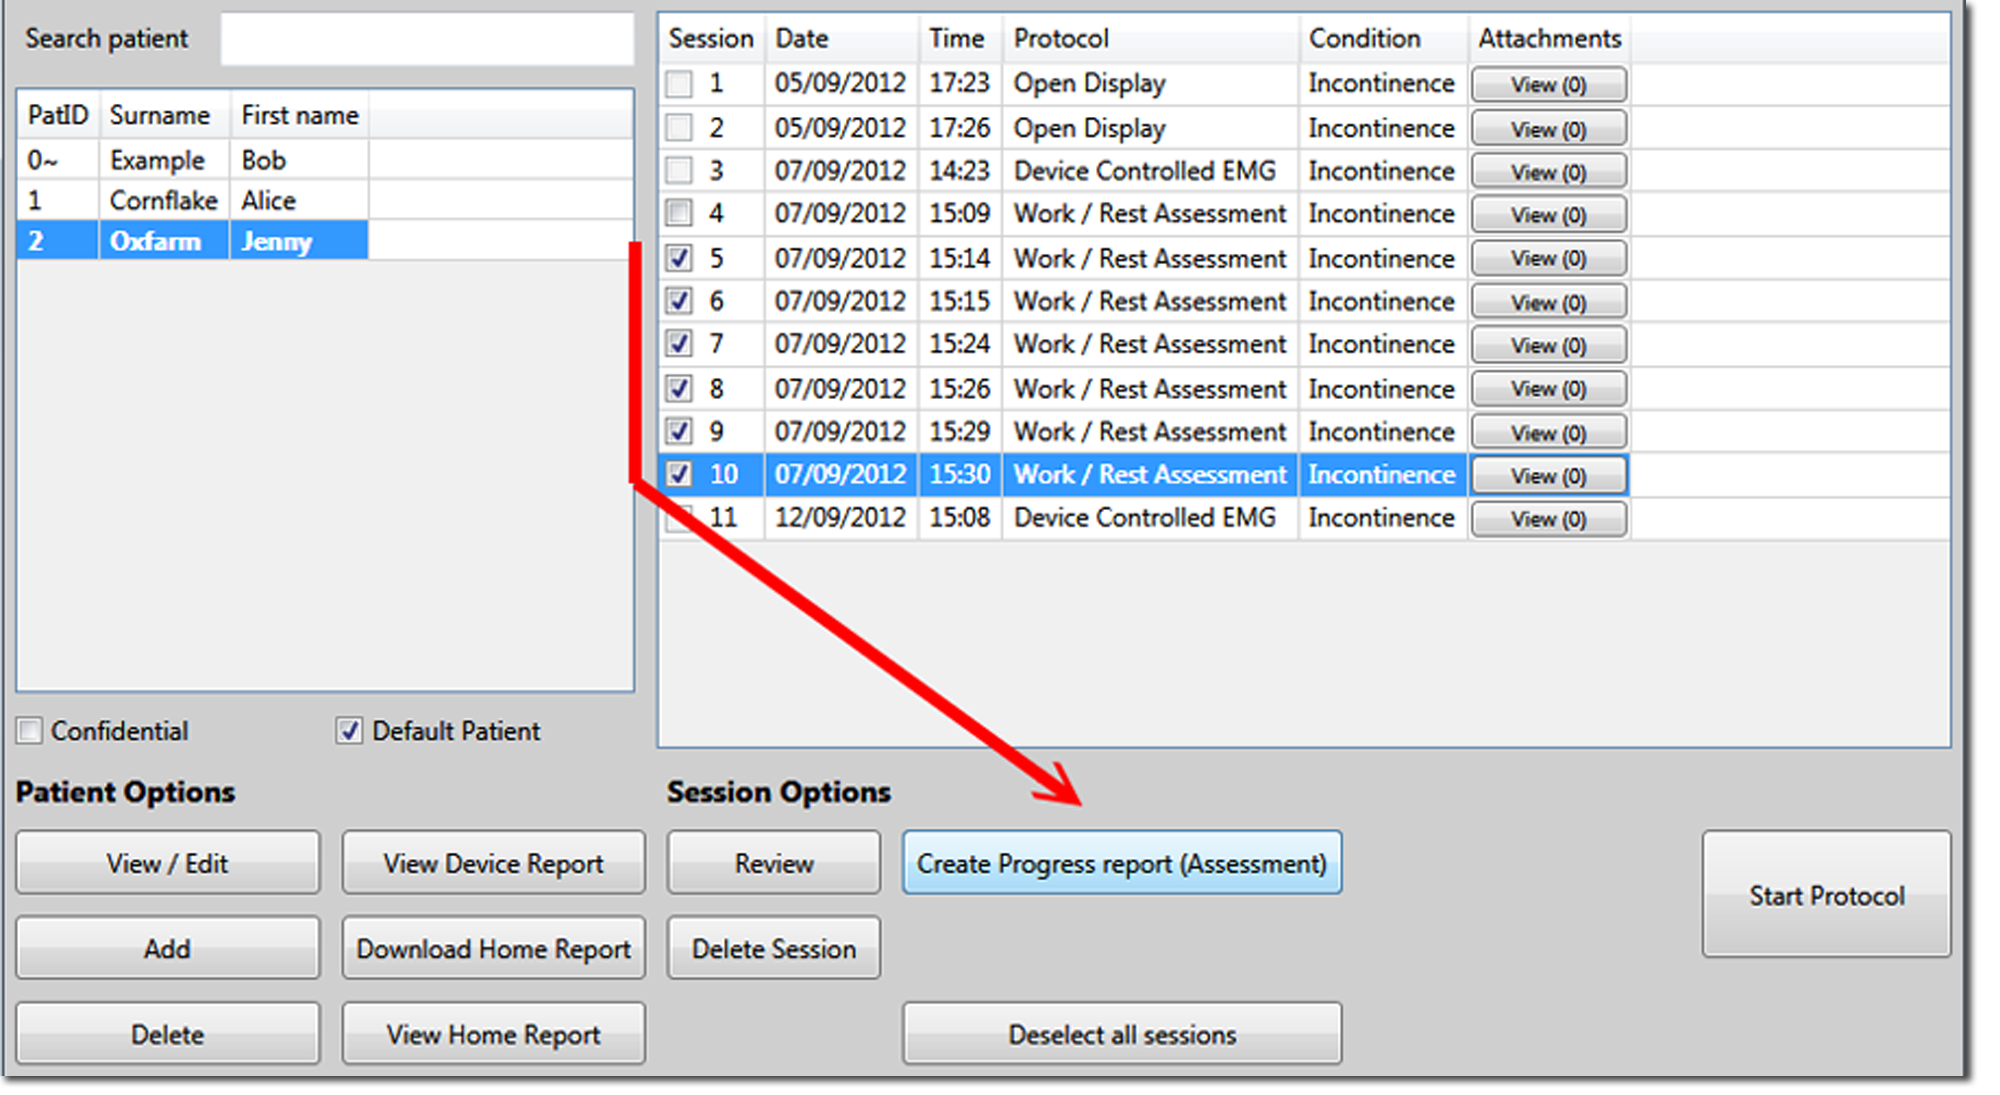Enable the Confidential checkbox
This screenshot has width=2000, height=1095.
[30, 731]
